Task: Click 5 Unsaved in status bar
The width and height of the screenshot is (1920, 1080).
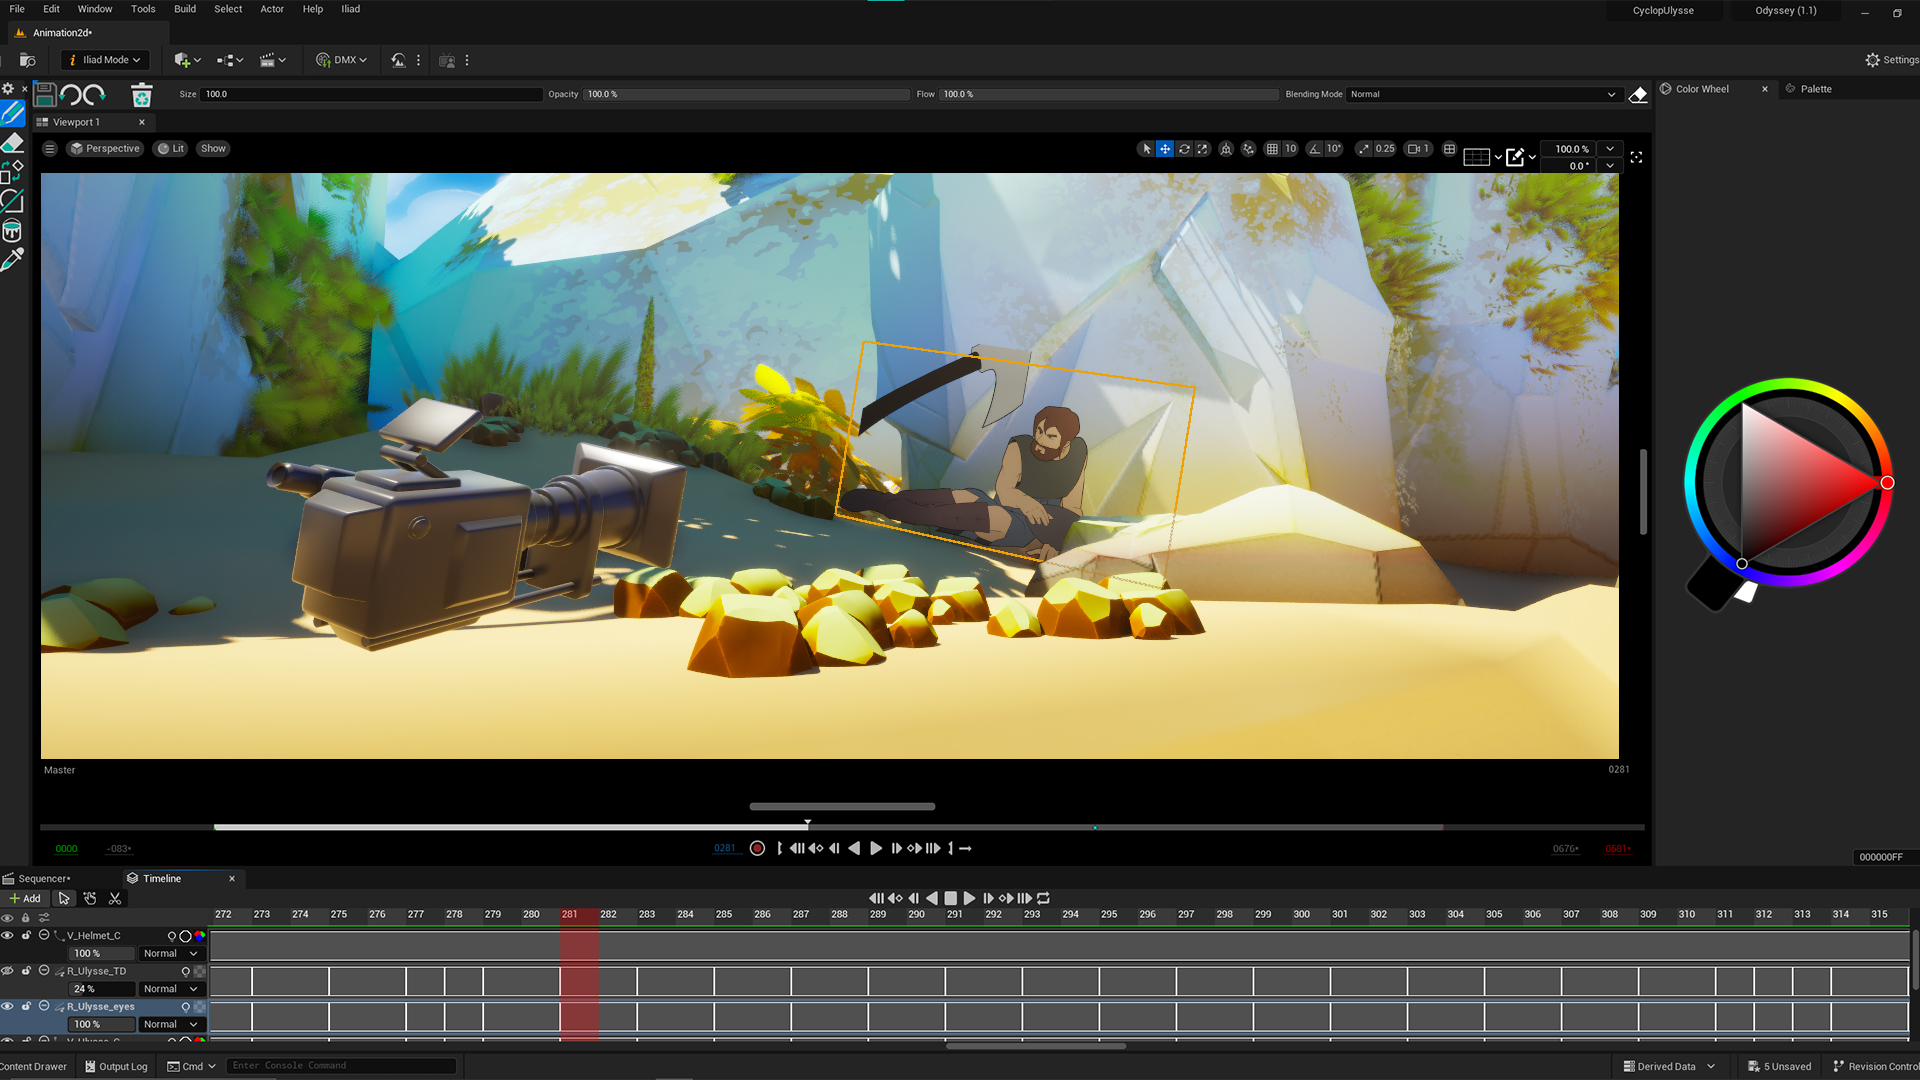Action: point(1780,1067)
